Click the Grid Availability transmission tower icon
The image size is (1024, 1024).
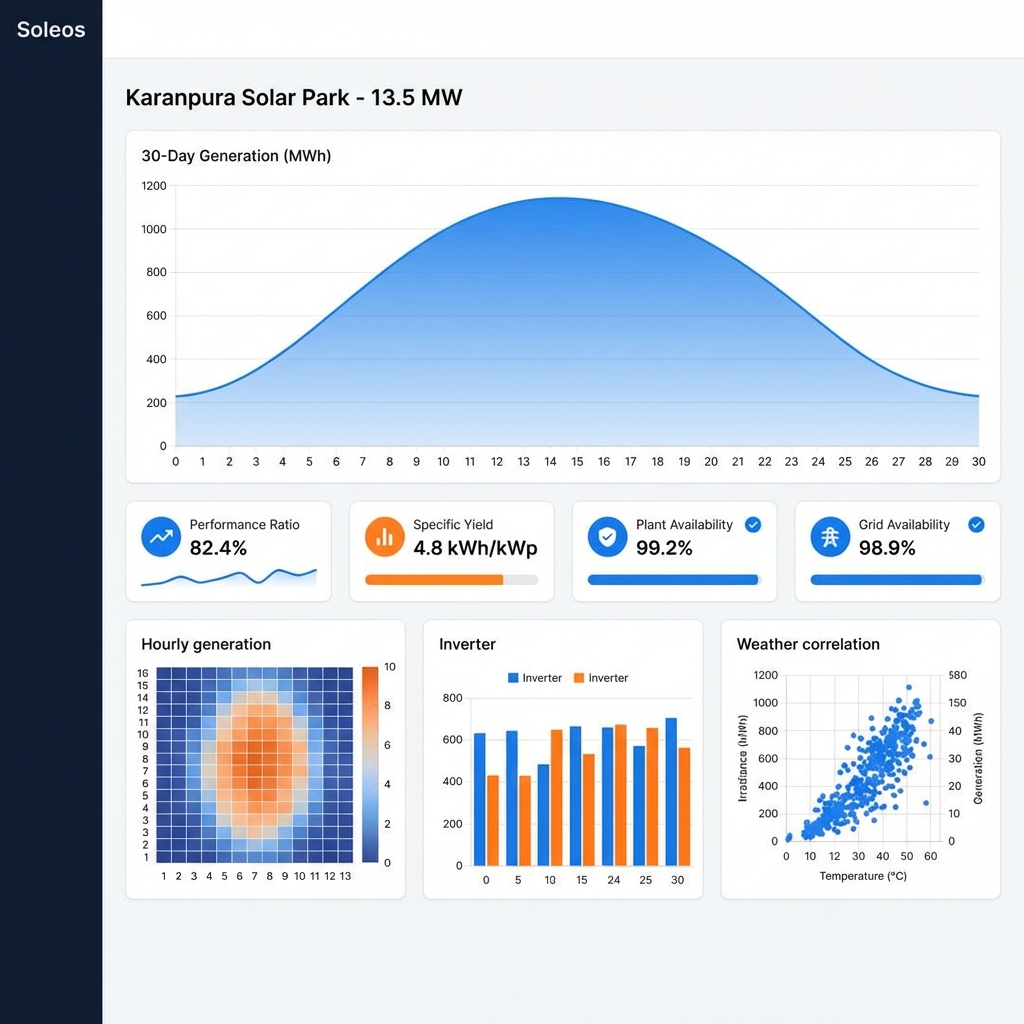829,537
